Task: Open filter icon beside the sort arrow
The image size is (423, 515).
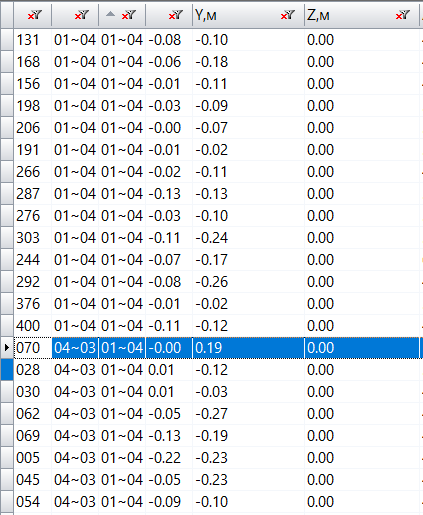Action: coord(129,15)
